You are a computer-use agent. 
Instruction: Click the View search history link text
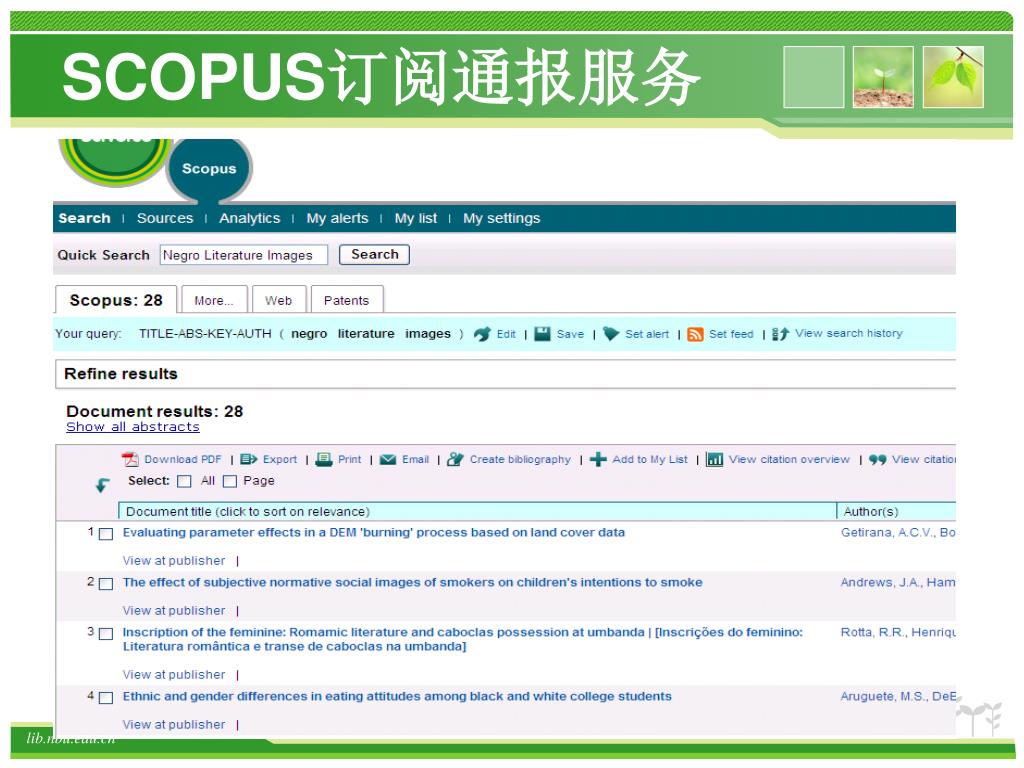(848, 333)
